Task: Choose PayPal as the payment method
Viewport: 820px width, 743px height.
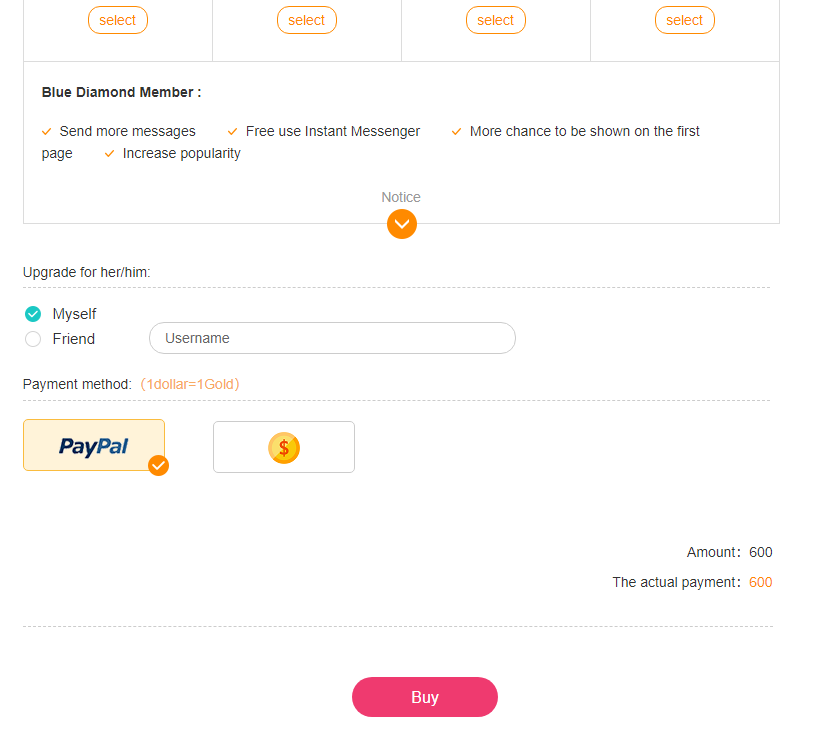Action: 94,445
